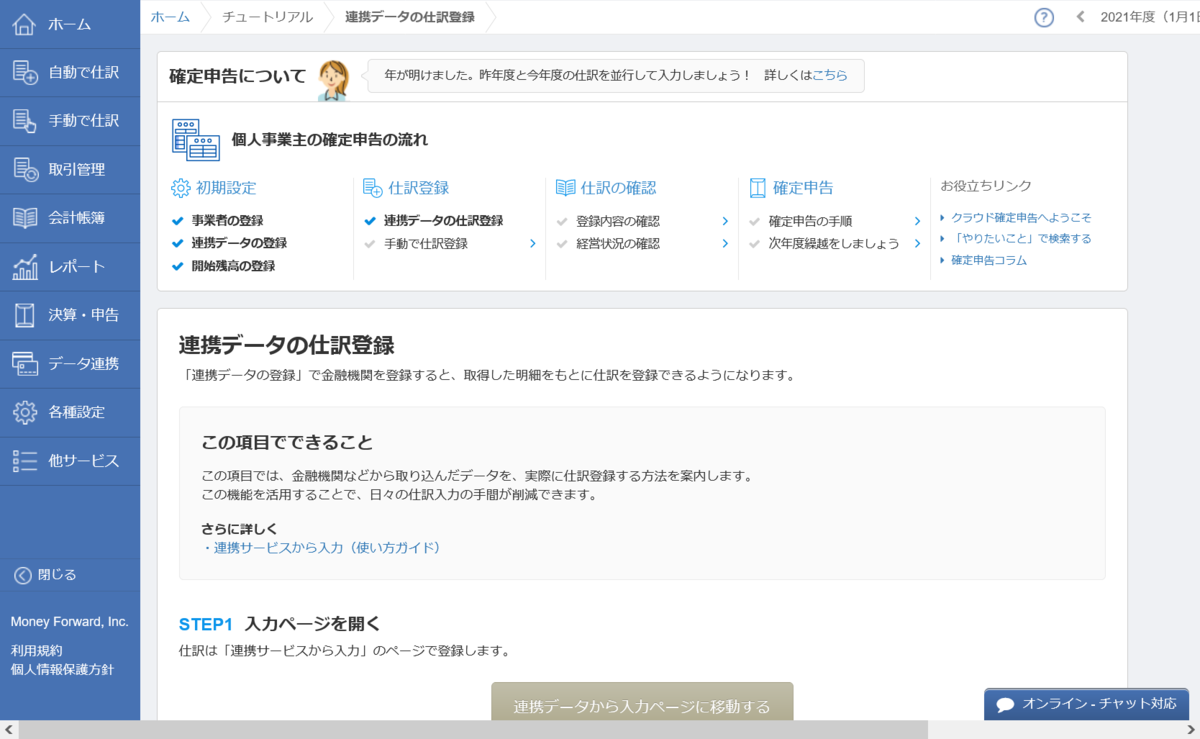Open 個人情報保護方針 link
This screenshot has width=1200, height=739.
[x=62, y=669]
